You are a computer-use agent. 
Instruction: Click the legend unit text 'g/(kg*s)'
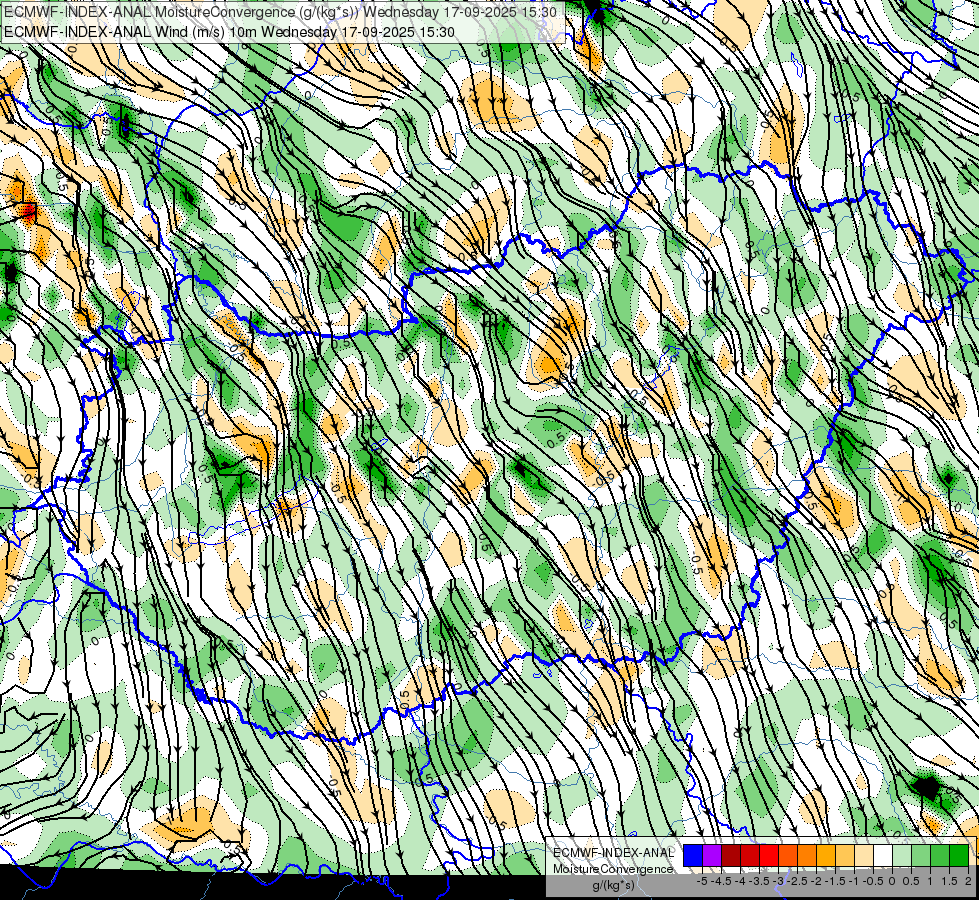(x=613, y=885)
